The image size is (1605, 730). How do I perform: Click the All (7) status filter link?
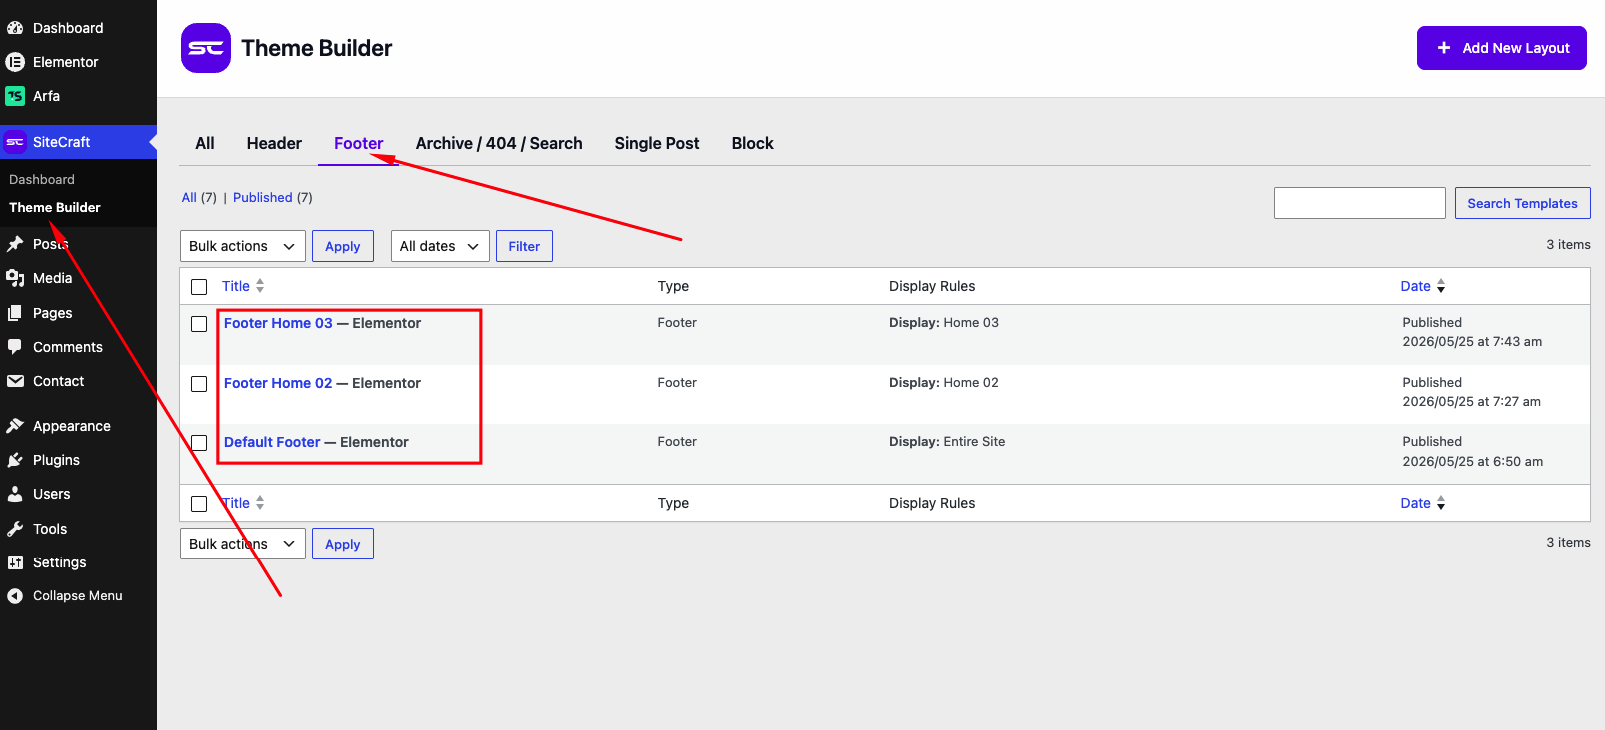click(x=199, y=198)
